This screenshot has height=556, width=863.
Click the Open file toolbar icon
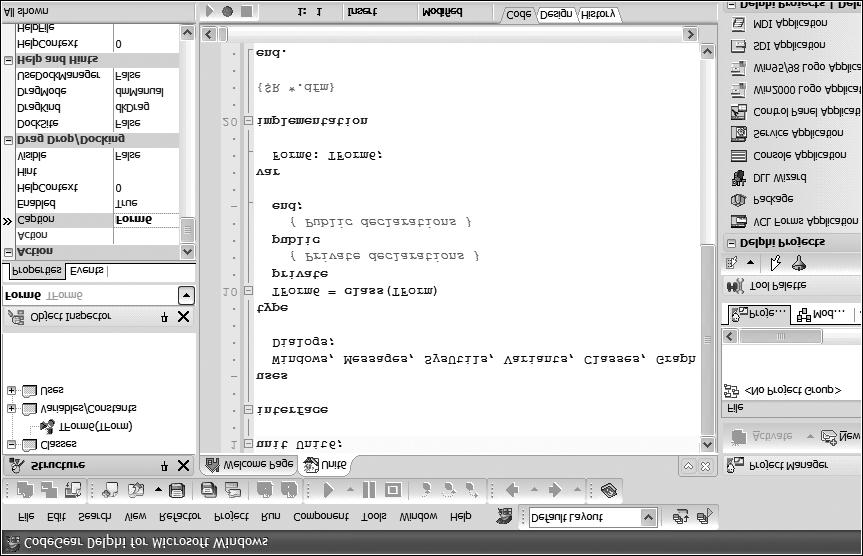click(135, 489)
